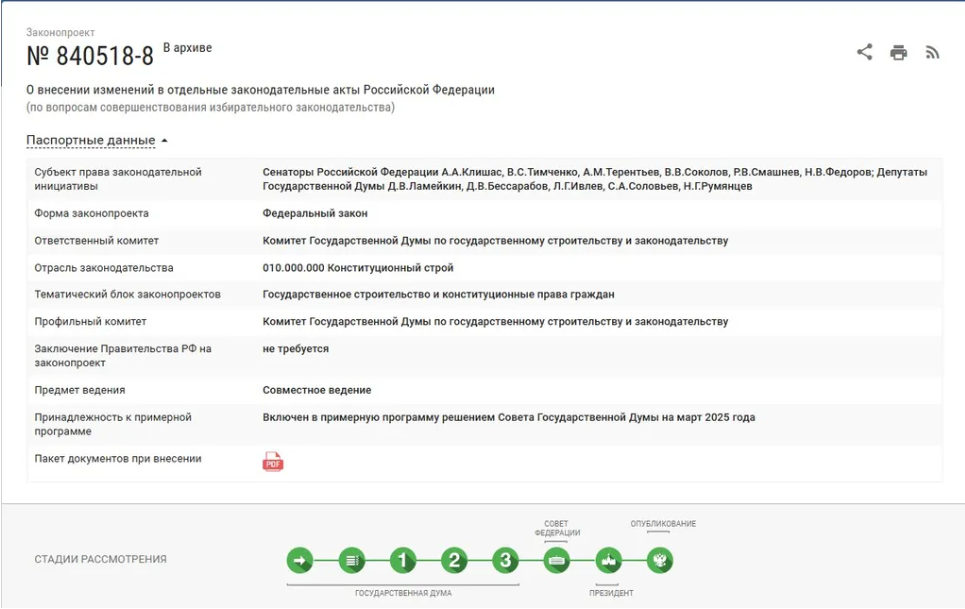Viewport: 965px width, 609px height.
Task: Select the Federation Council stage icon
Action: point(557,560)
